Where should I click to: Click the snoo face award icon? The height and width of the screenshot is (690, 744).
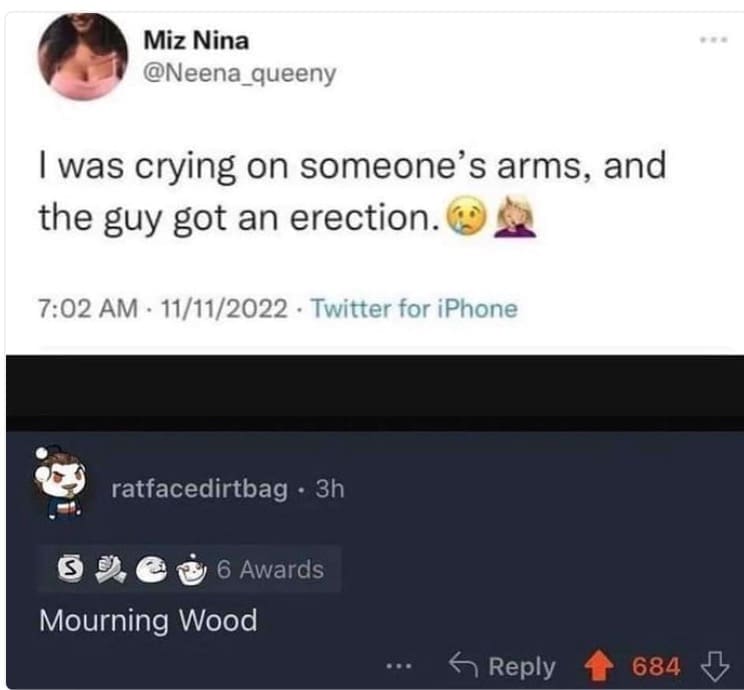pyautogui.click(x=151, y=569)
